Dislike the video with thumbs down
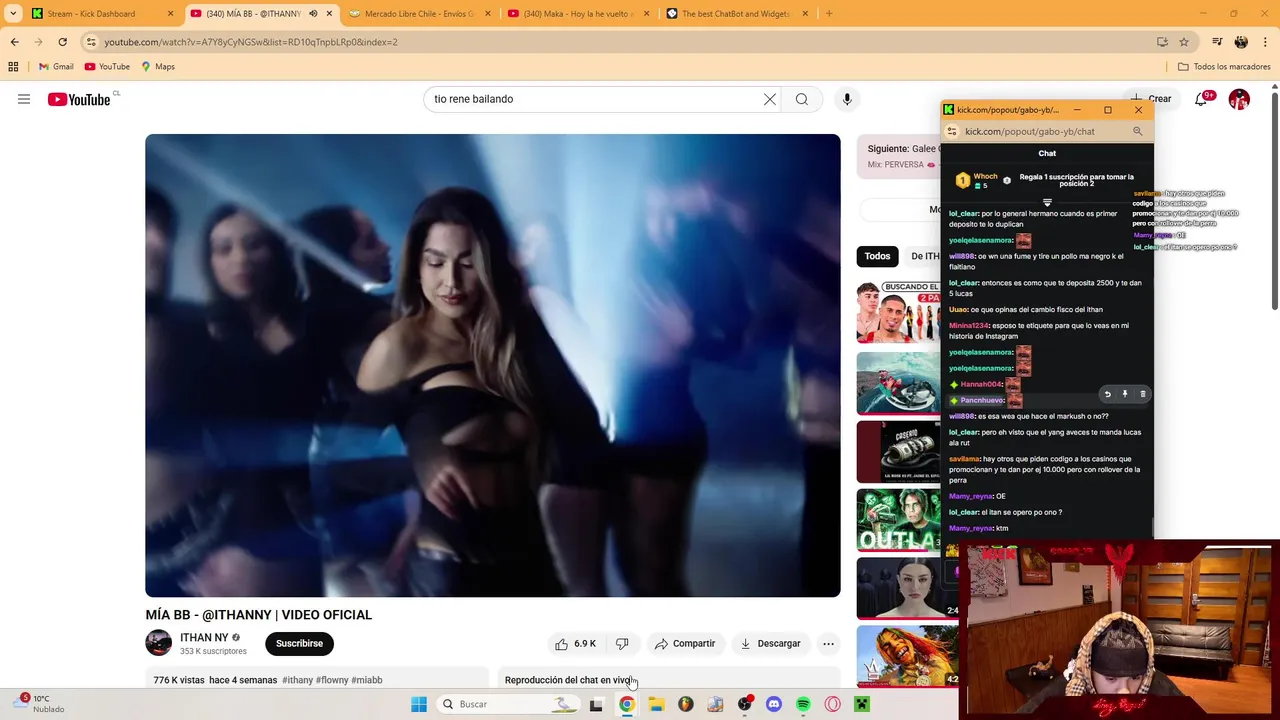 (x=622, y=644)
